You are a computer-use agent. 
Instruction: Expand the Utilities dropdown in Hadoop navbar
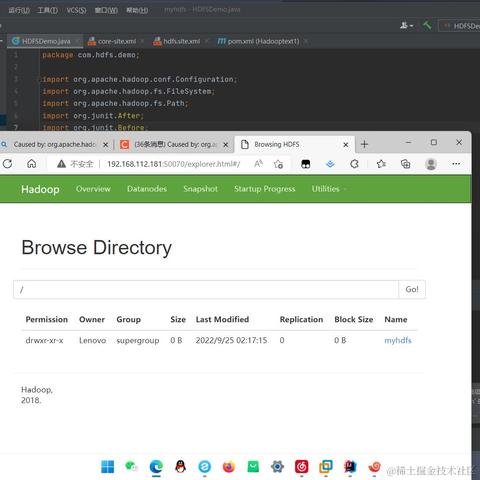click(x=329, y=189)
